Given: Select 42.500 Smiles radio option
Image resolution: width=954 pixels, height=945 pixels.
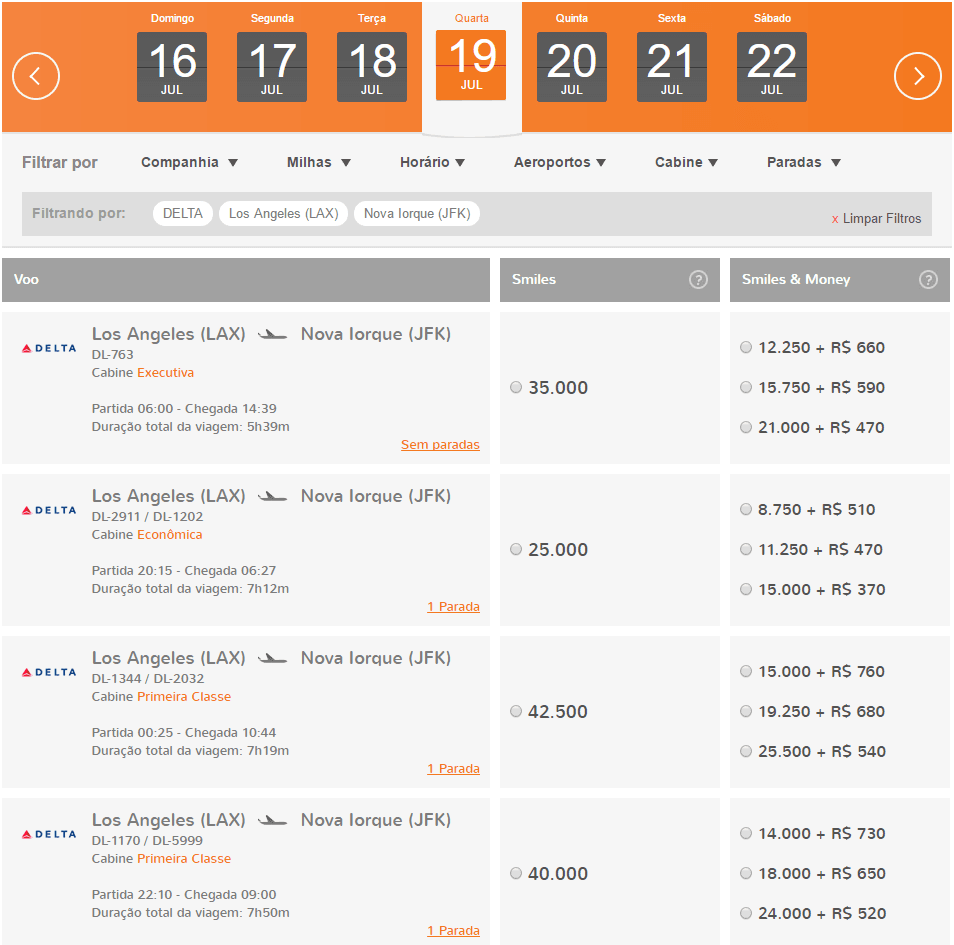Looking at the screenshot, I should pyautogui.click(x=516, y=711).
